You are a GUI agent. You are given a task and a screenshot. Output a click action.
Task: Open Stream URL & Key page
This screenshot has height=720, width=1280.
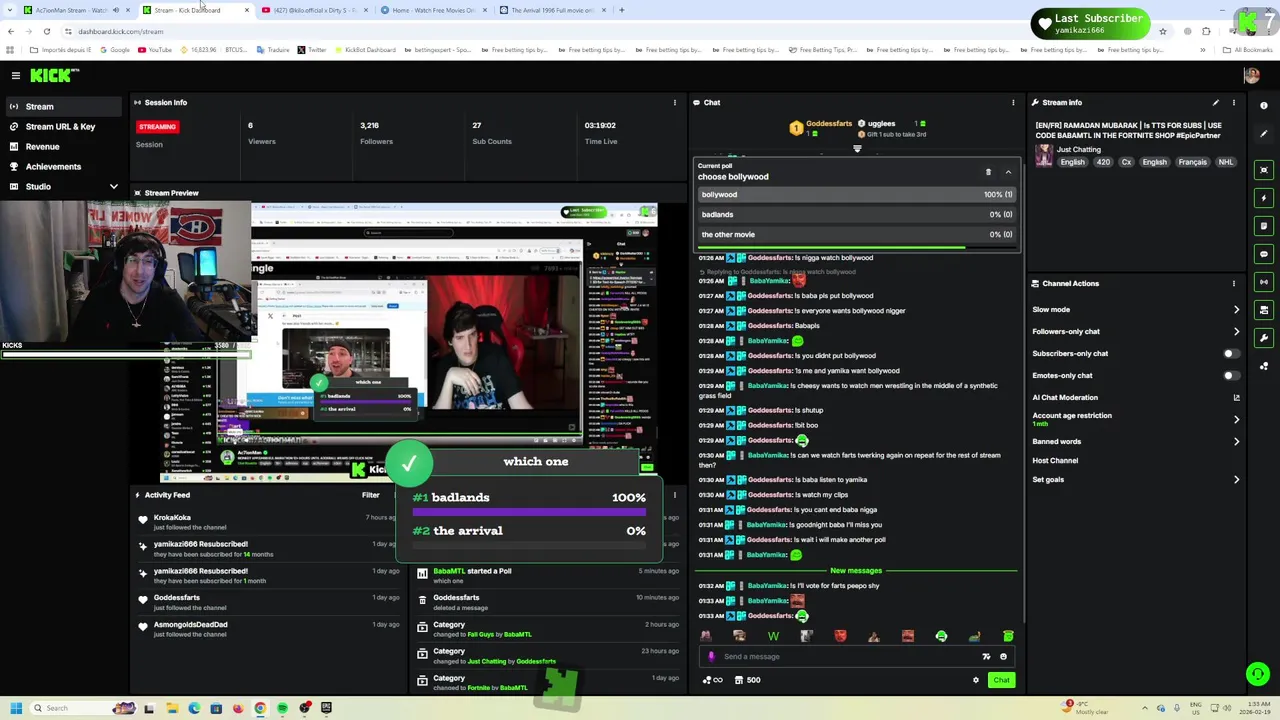tap(62, 126)
